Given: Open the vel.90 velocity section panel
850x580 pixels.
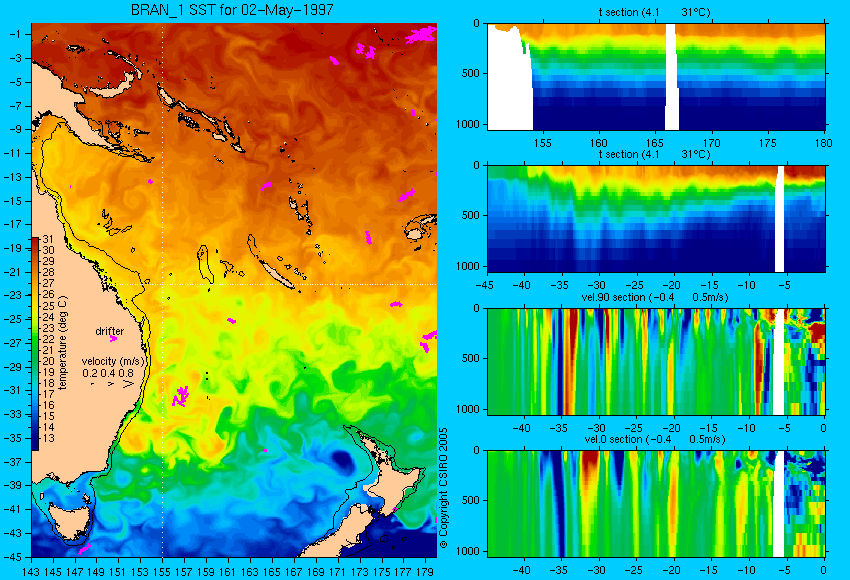Looking at the screenshot, I should [x=656, y=362].
